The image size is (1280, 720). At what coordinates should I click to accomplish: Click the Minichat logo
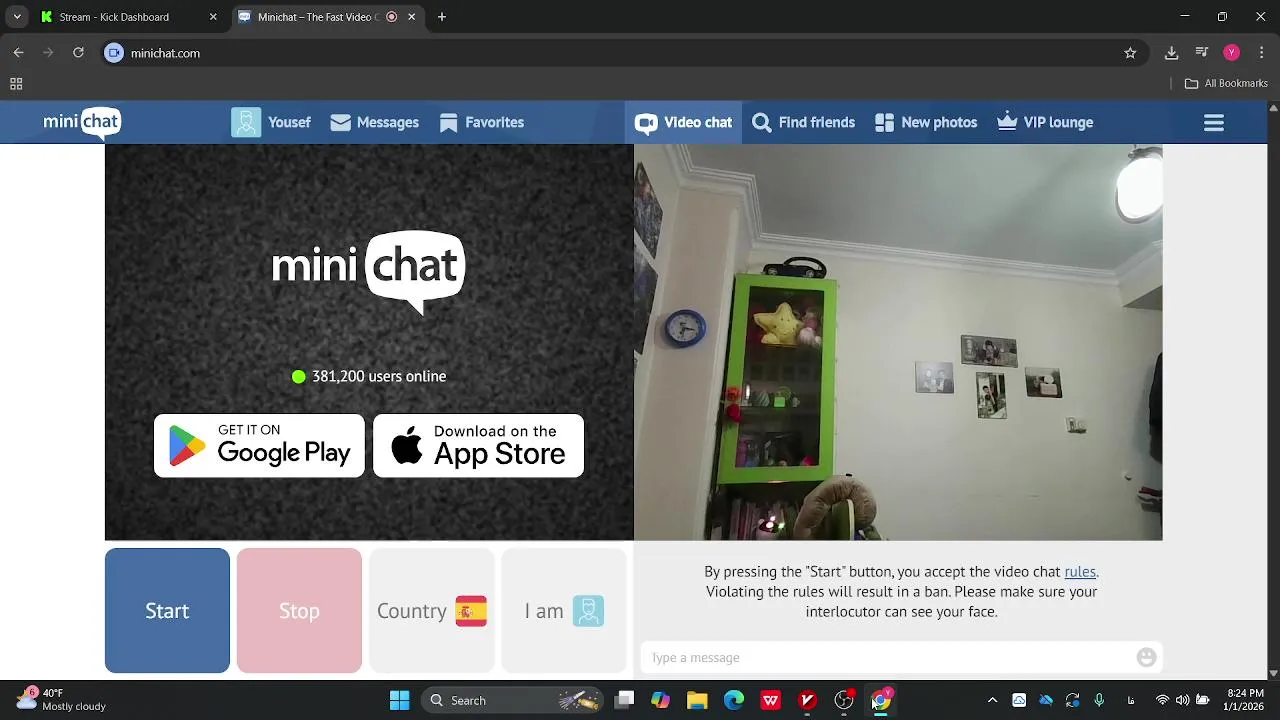coord(82,122)
